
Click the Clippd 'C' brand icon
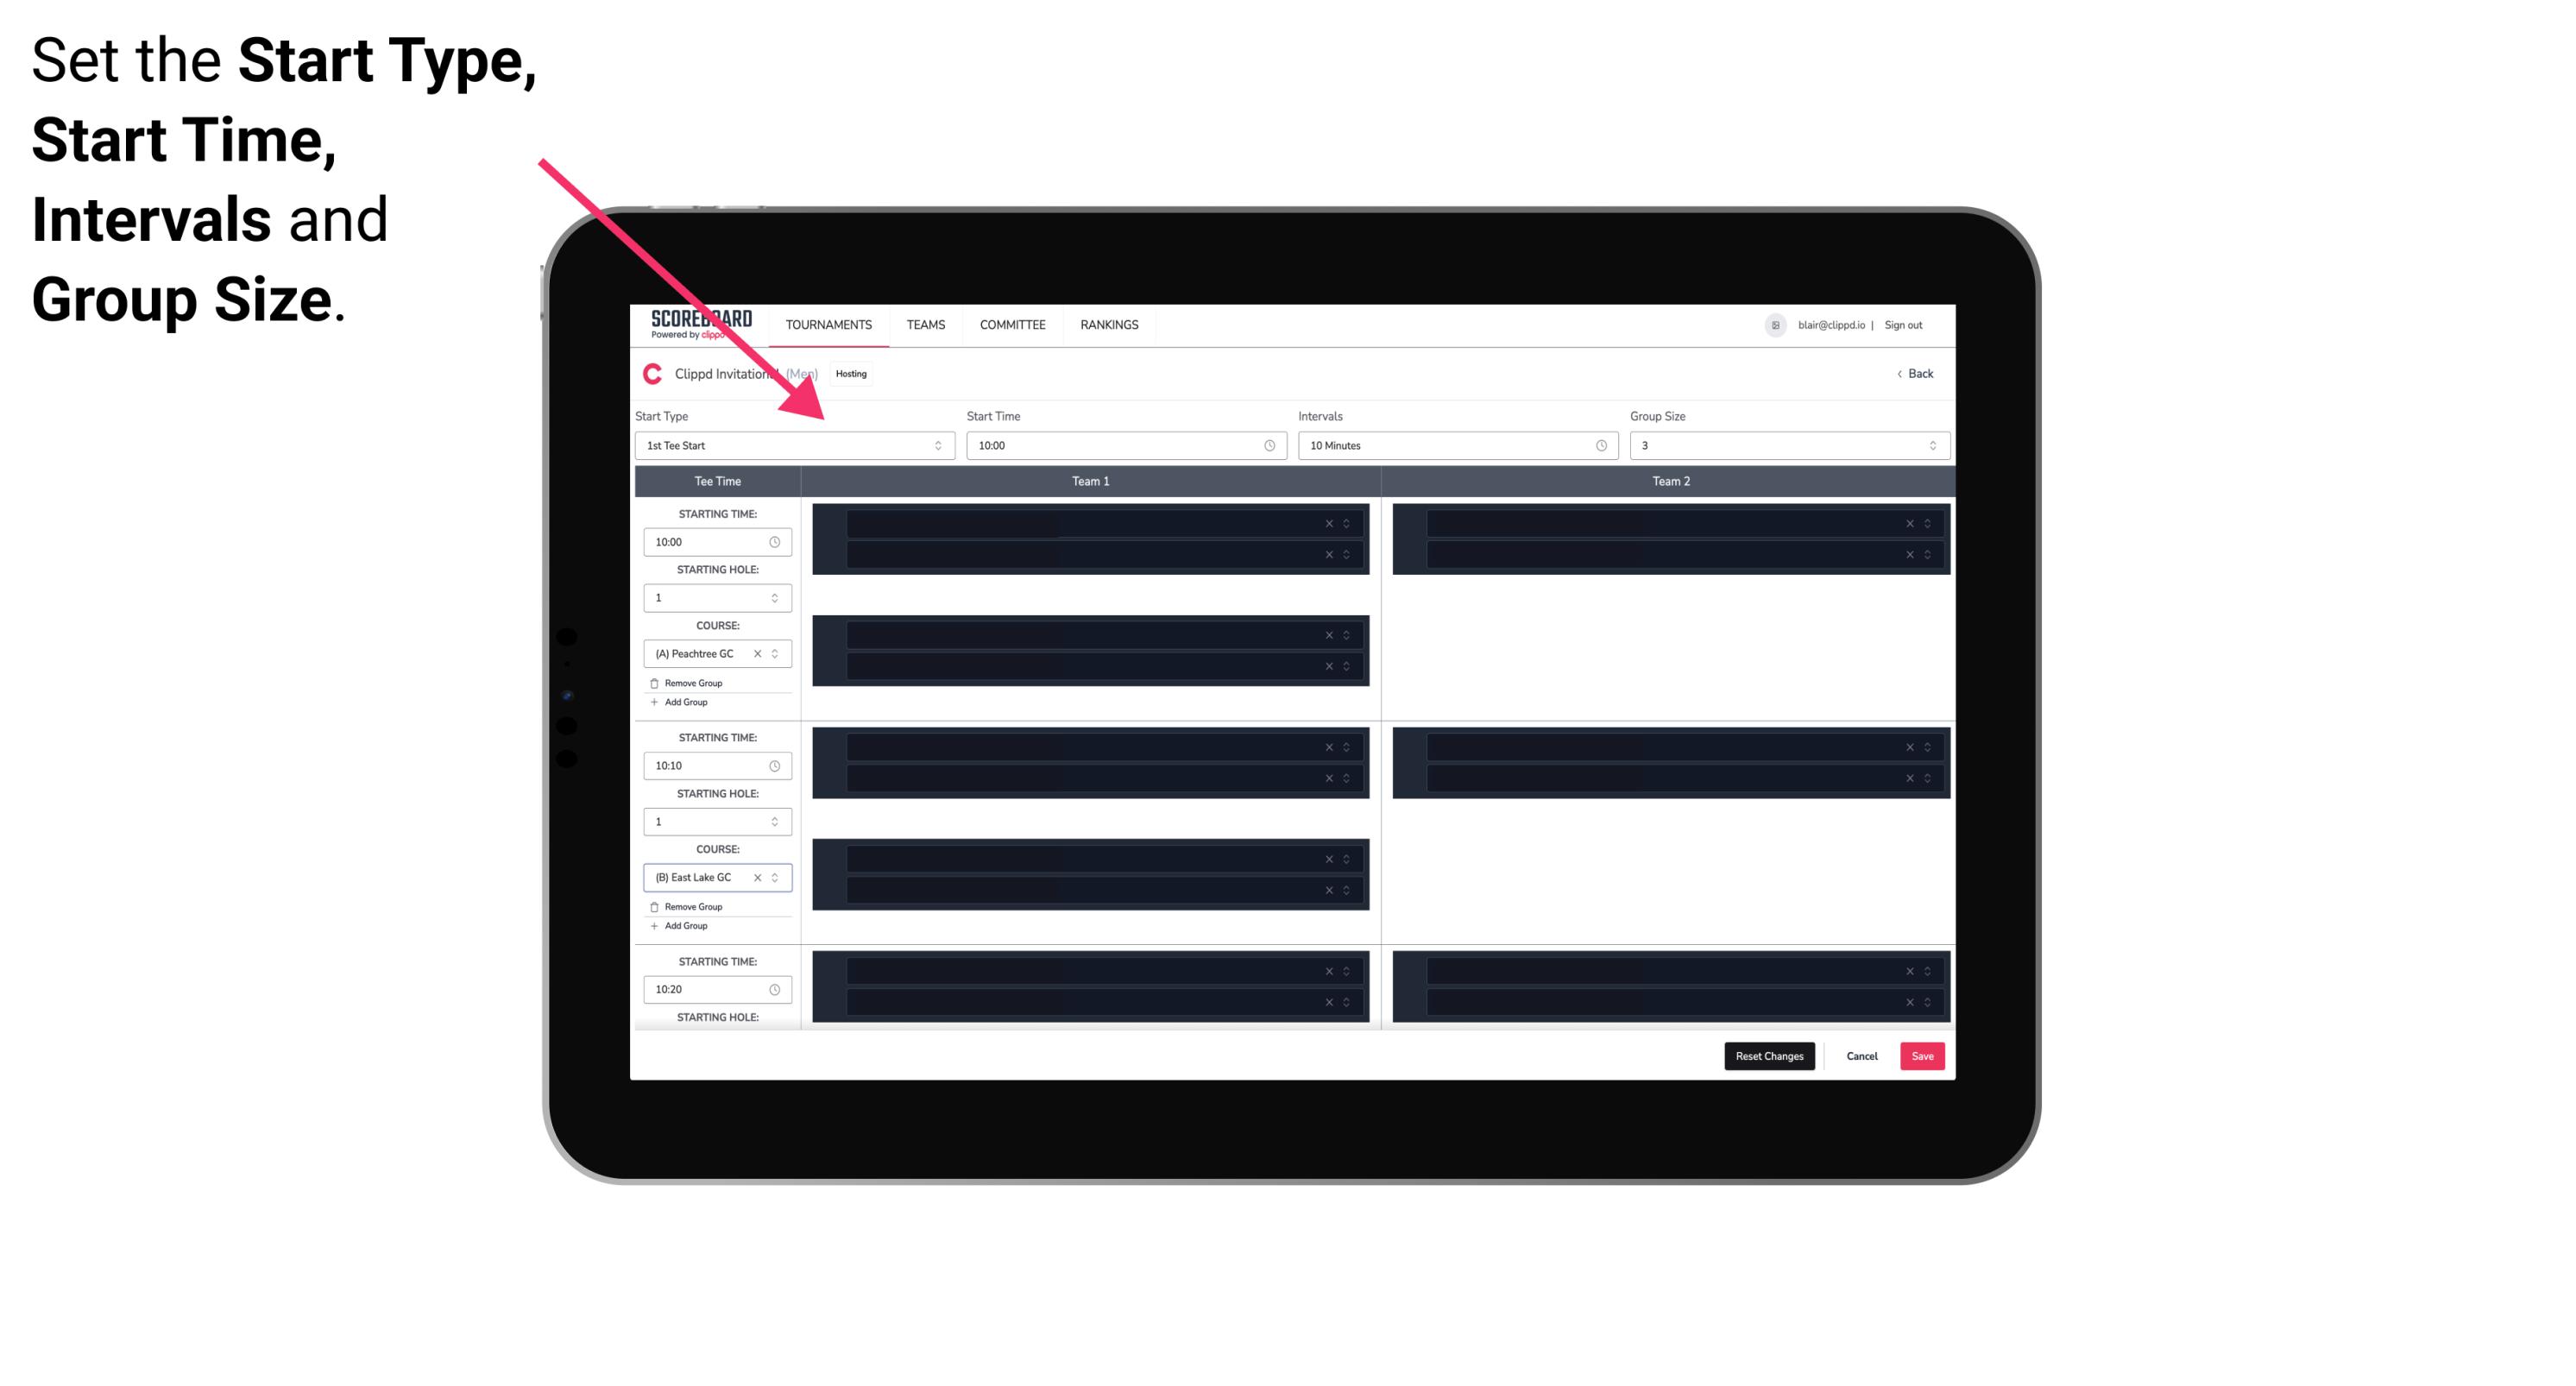(648, 374)
